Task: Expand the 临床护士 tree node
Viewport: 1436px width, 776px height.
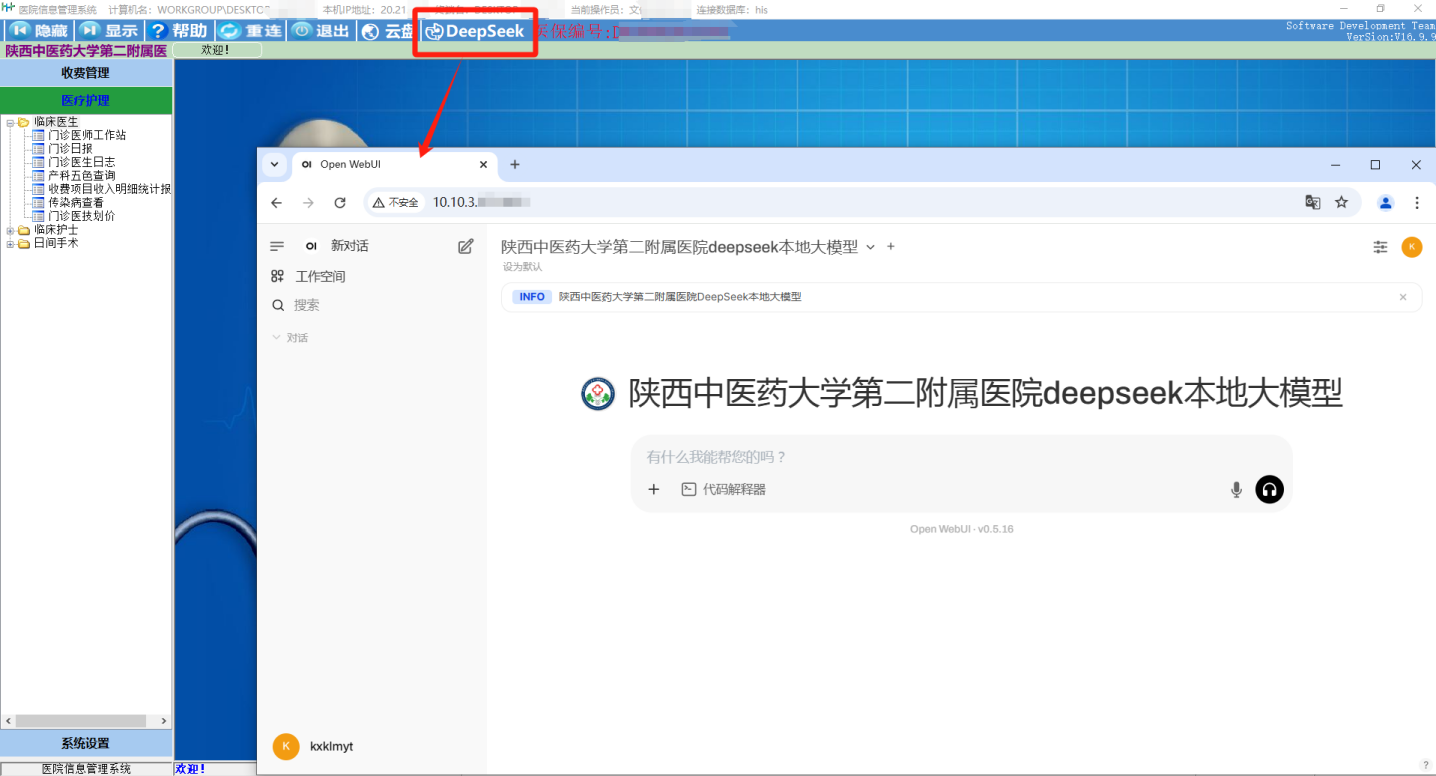Action: [x=10, y=230]
